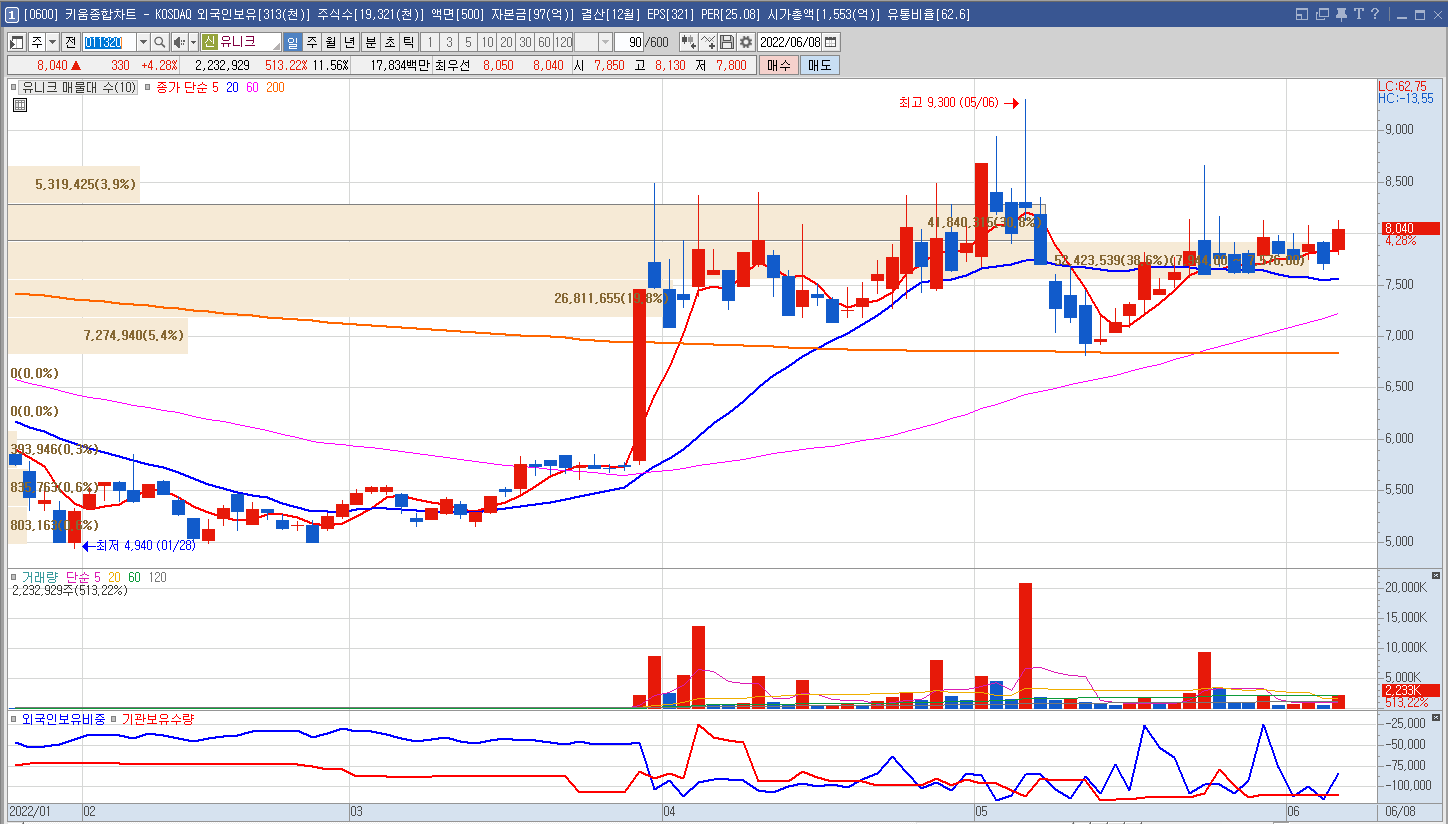
Task: Click the stock search magnifier icon
Action: tap(160, 42)
